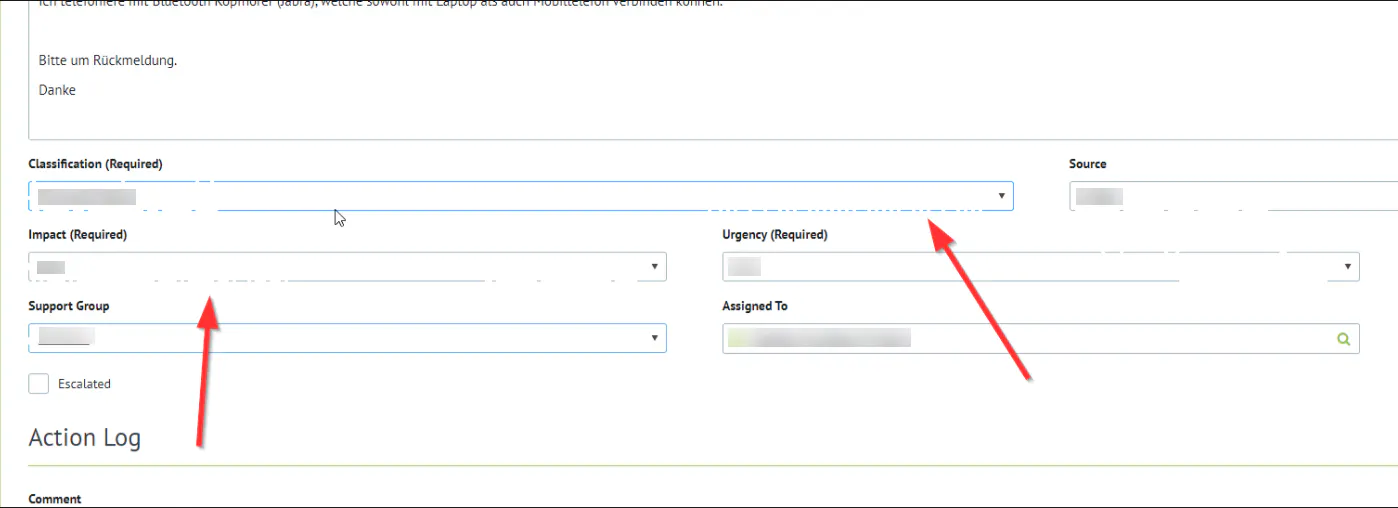Click the Assigned To input field
1398x508 pixels.
point(1041,338)
